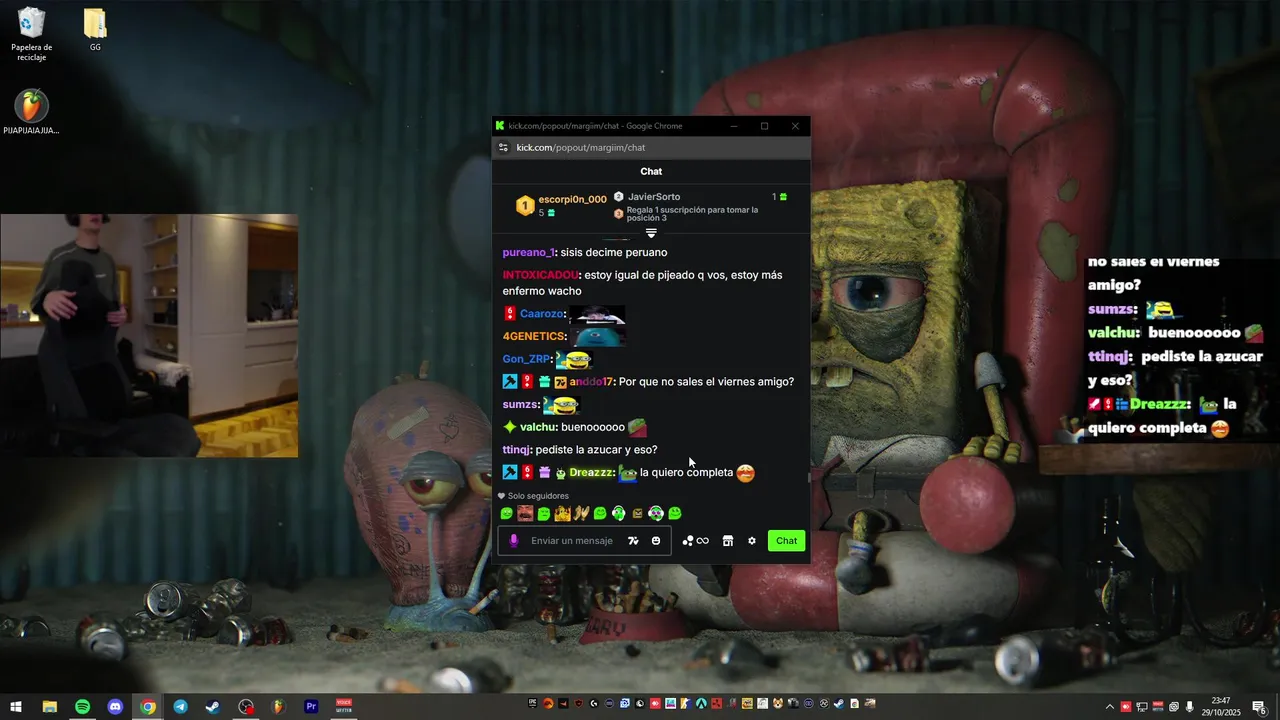Open chat settings gear icon
This screenshot has width=1280, height=720.
pyautogui.click(x=752, y=541)
